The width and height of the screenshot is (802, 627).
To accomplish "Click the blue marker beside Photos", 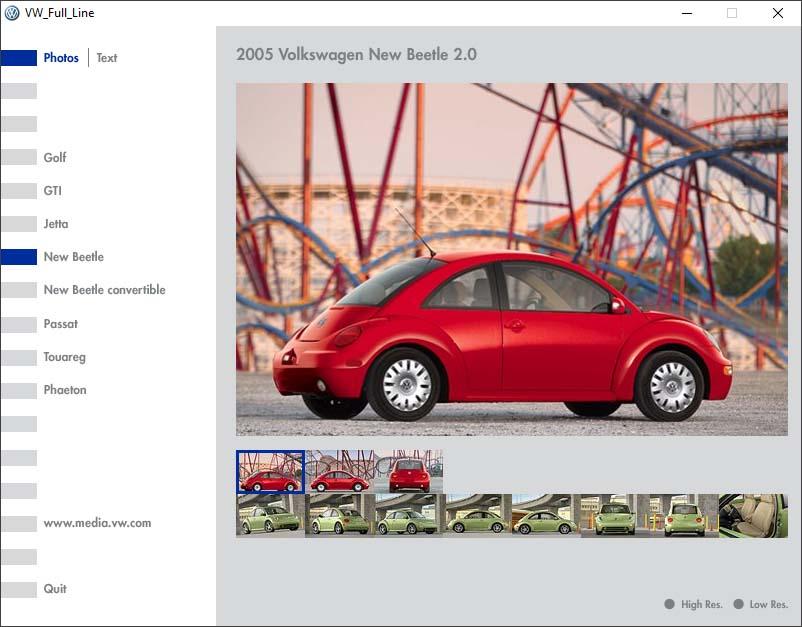I will pyautogui.click(x=19, y=58).
